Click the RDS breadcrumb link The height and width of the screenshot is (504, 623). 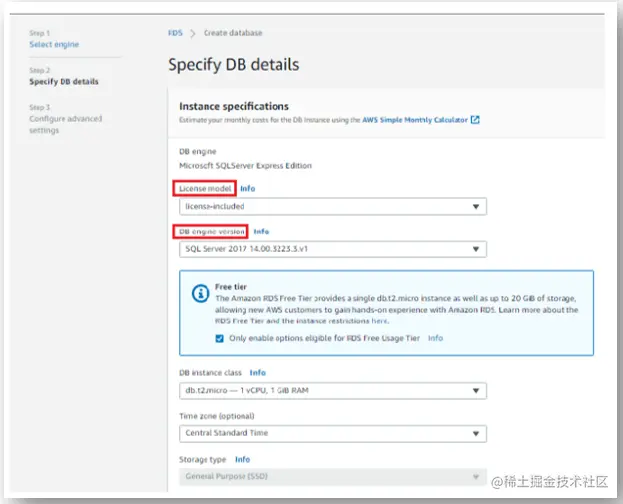pyautogui.click(x=175, y=33)
